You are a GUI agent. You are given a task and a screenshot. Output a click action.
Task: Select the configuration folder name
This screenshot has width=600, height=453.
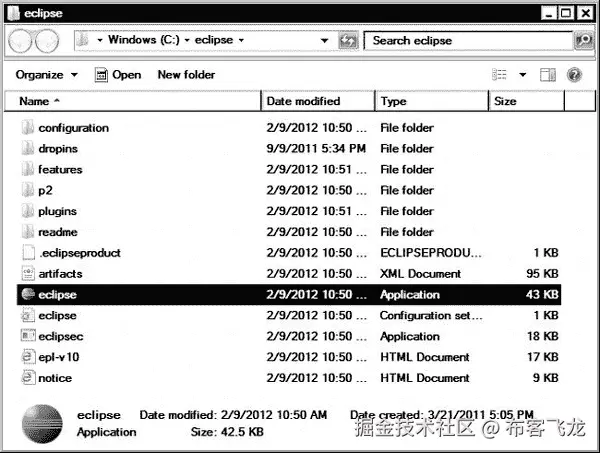tap(73, 128)
